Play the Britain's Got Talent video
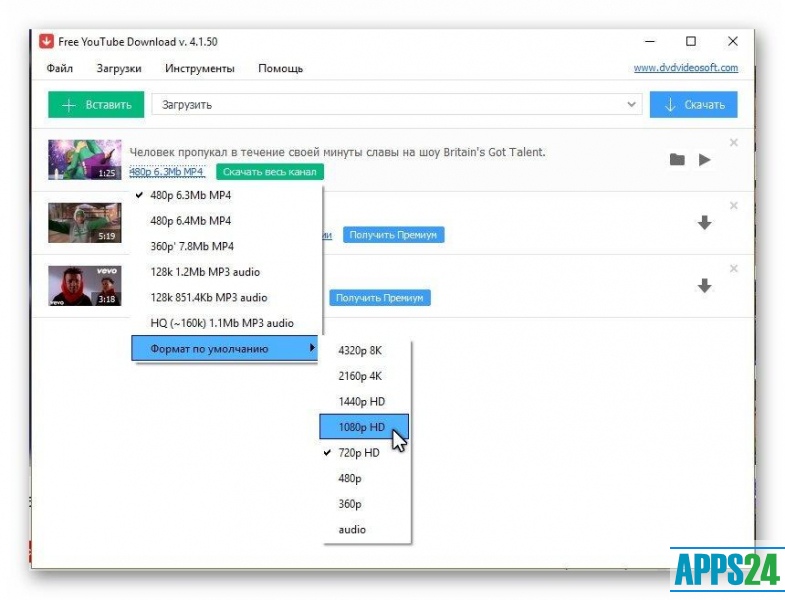785x600 pixels. coord(704,160)
